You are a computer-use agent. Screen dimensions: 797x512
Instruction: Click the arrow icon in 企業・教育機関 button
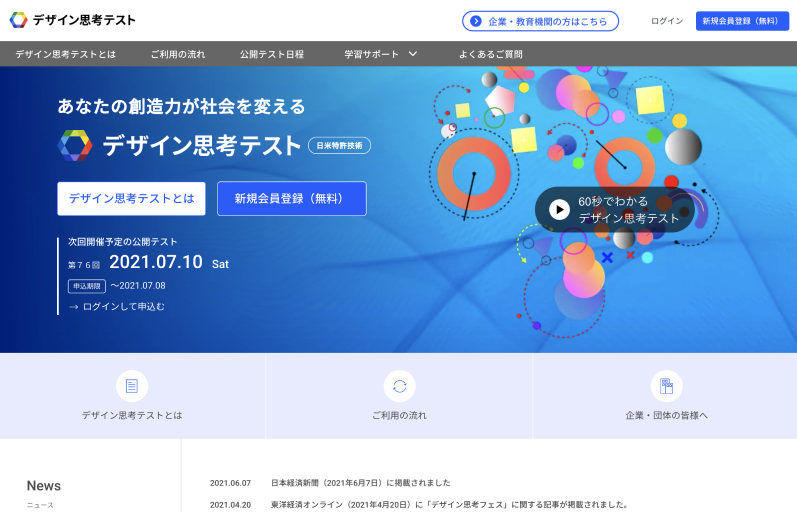[476, 21]
